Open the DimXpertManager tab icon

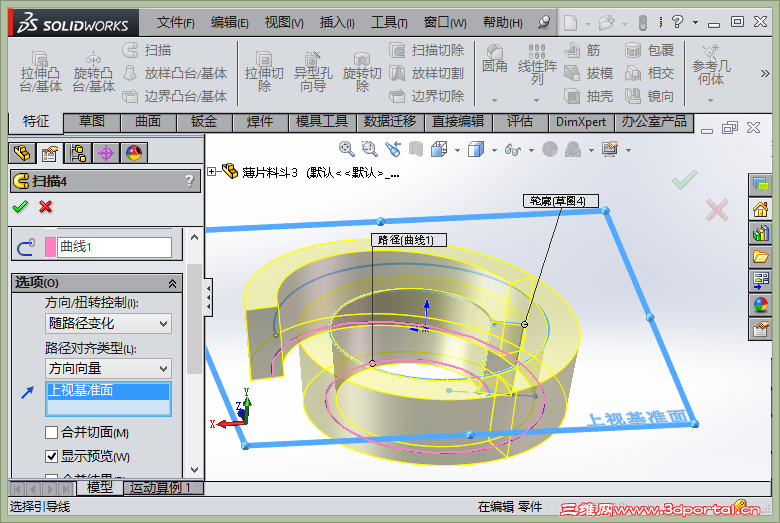[x=106, y=153]
